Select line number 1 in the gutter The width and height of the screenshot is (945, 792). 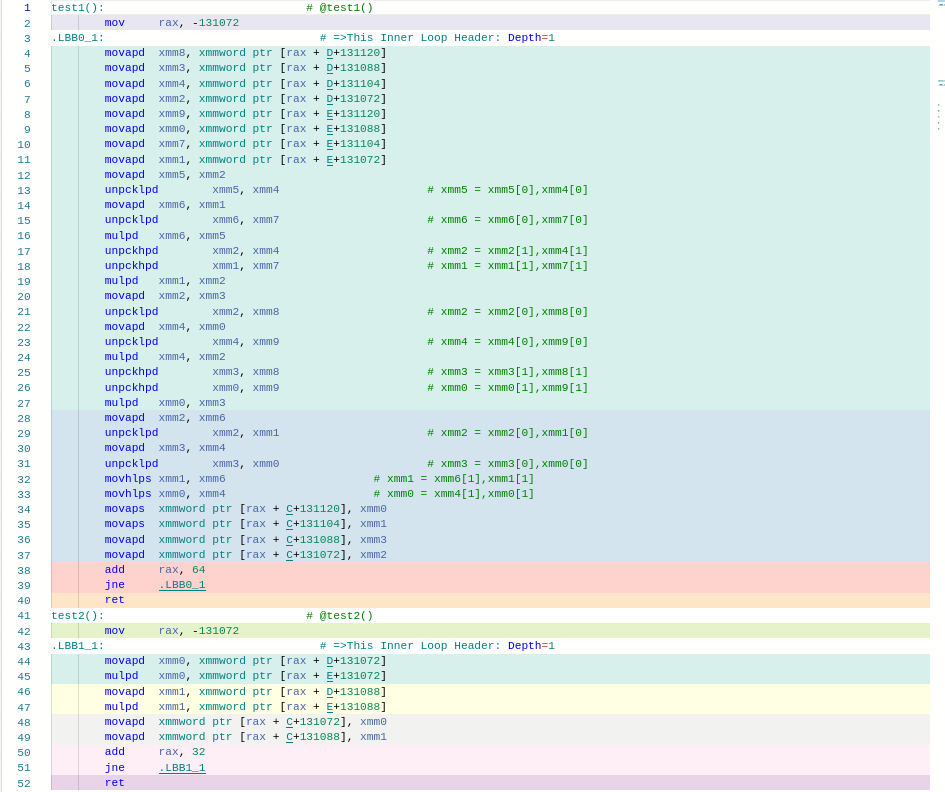coord(27,8)
